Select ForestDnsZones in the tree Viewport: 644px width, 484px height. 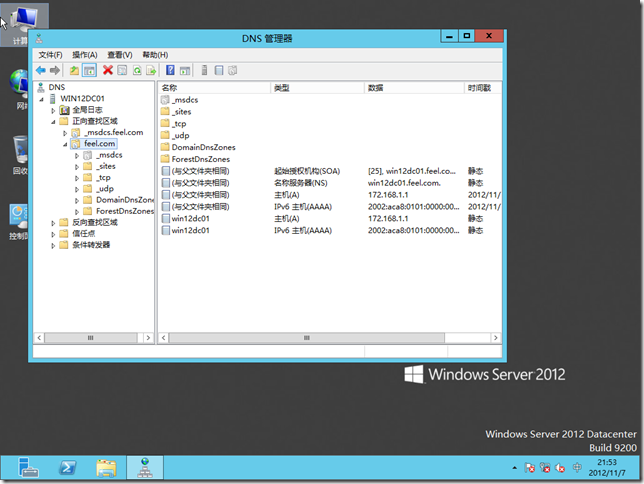point(125,211)
